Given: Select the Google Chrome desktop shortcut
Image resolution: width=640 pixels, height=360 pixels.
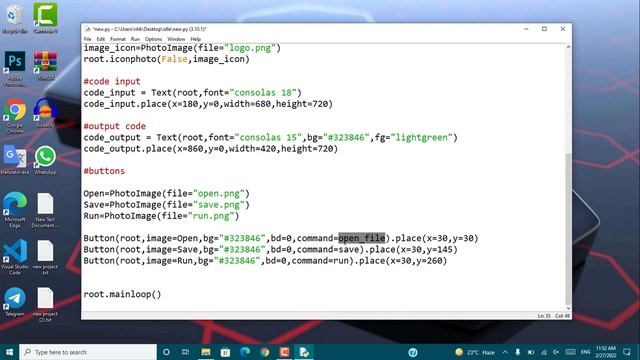Looking at the screenshot, I should point(15,116).
